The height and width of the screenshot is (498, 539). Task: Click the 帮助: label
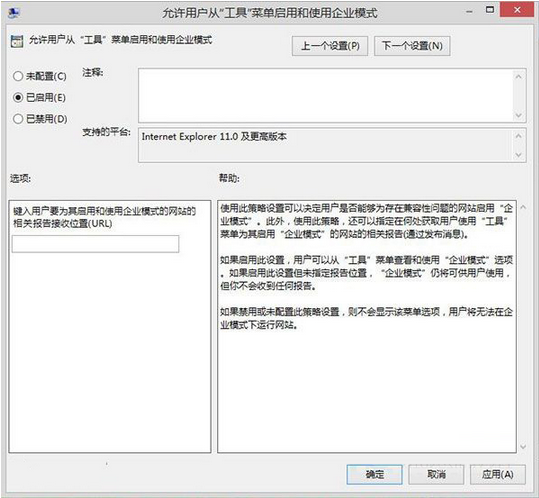tap(229, 178)
